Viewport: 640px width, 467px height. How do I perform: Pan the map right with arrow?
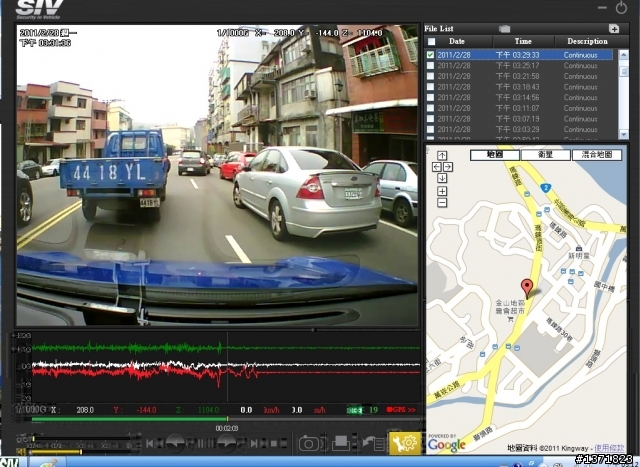pos(448,167)
